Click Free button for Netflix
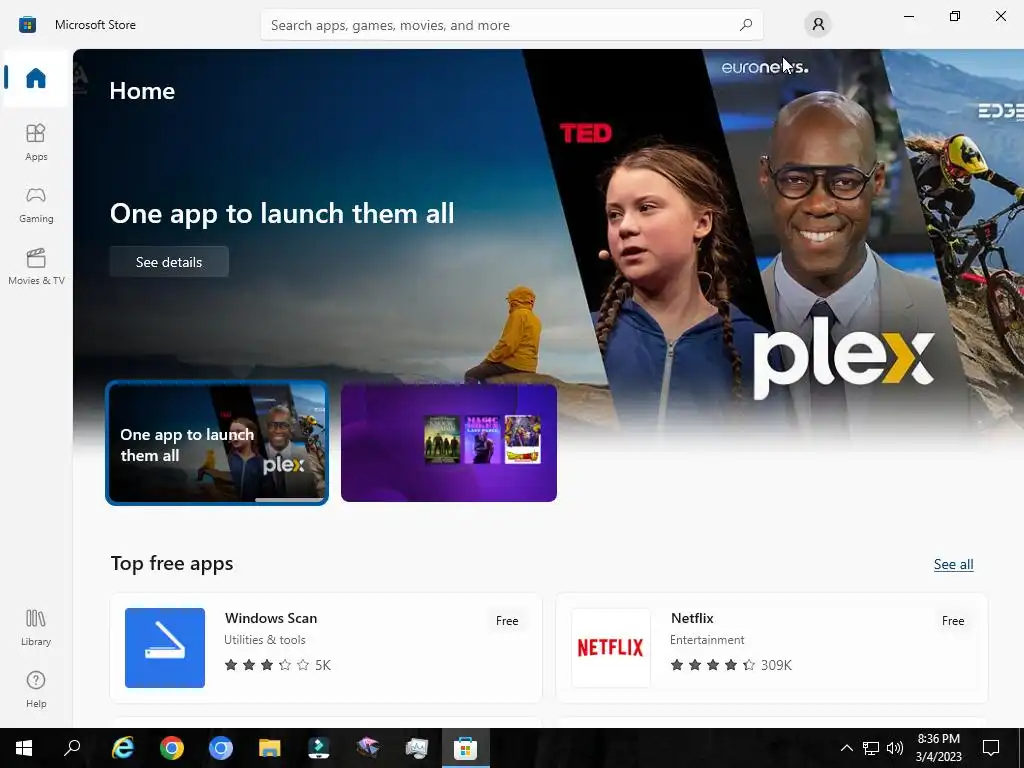The height and width of the screenshot is (768, 1024). 953,621
